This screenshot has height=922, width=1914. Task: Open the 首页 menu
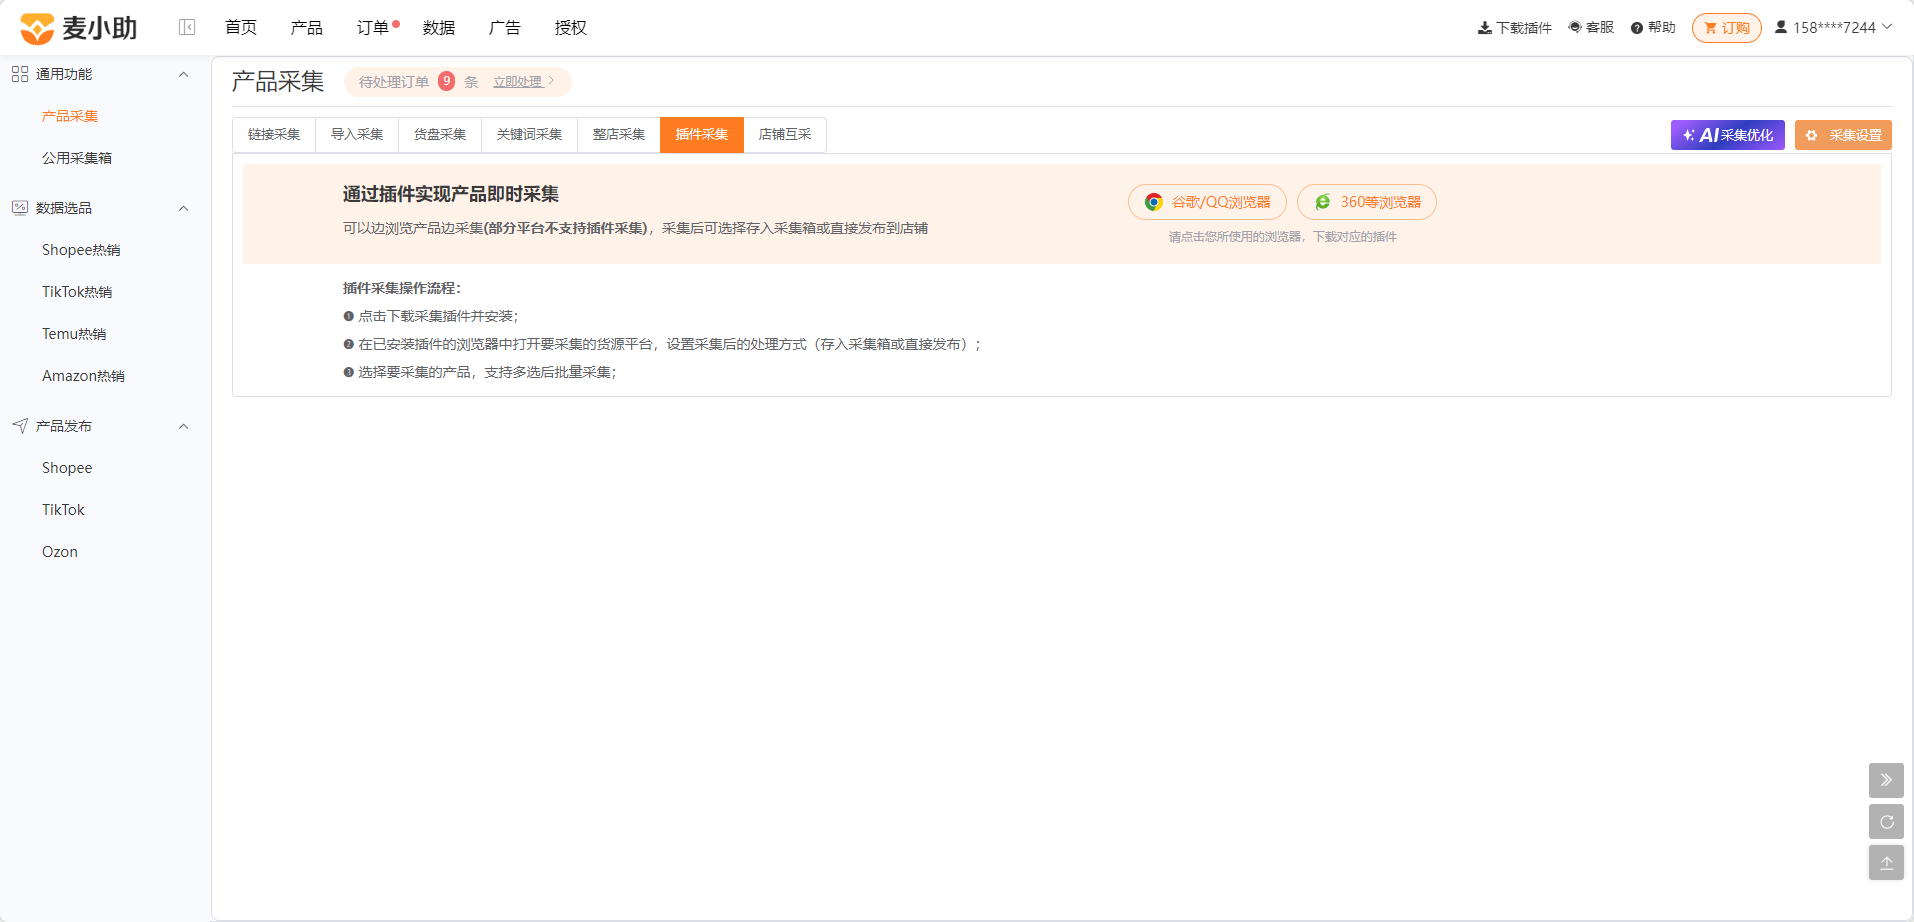click(241, 28)
